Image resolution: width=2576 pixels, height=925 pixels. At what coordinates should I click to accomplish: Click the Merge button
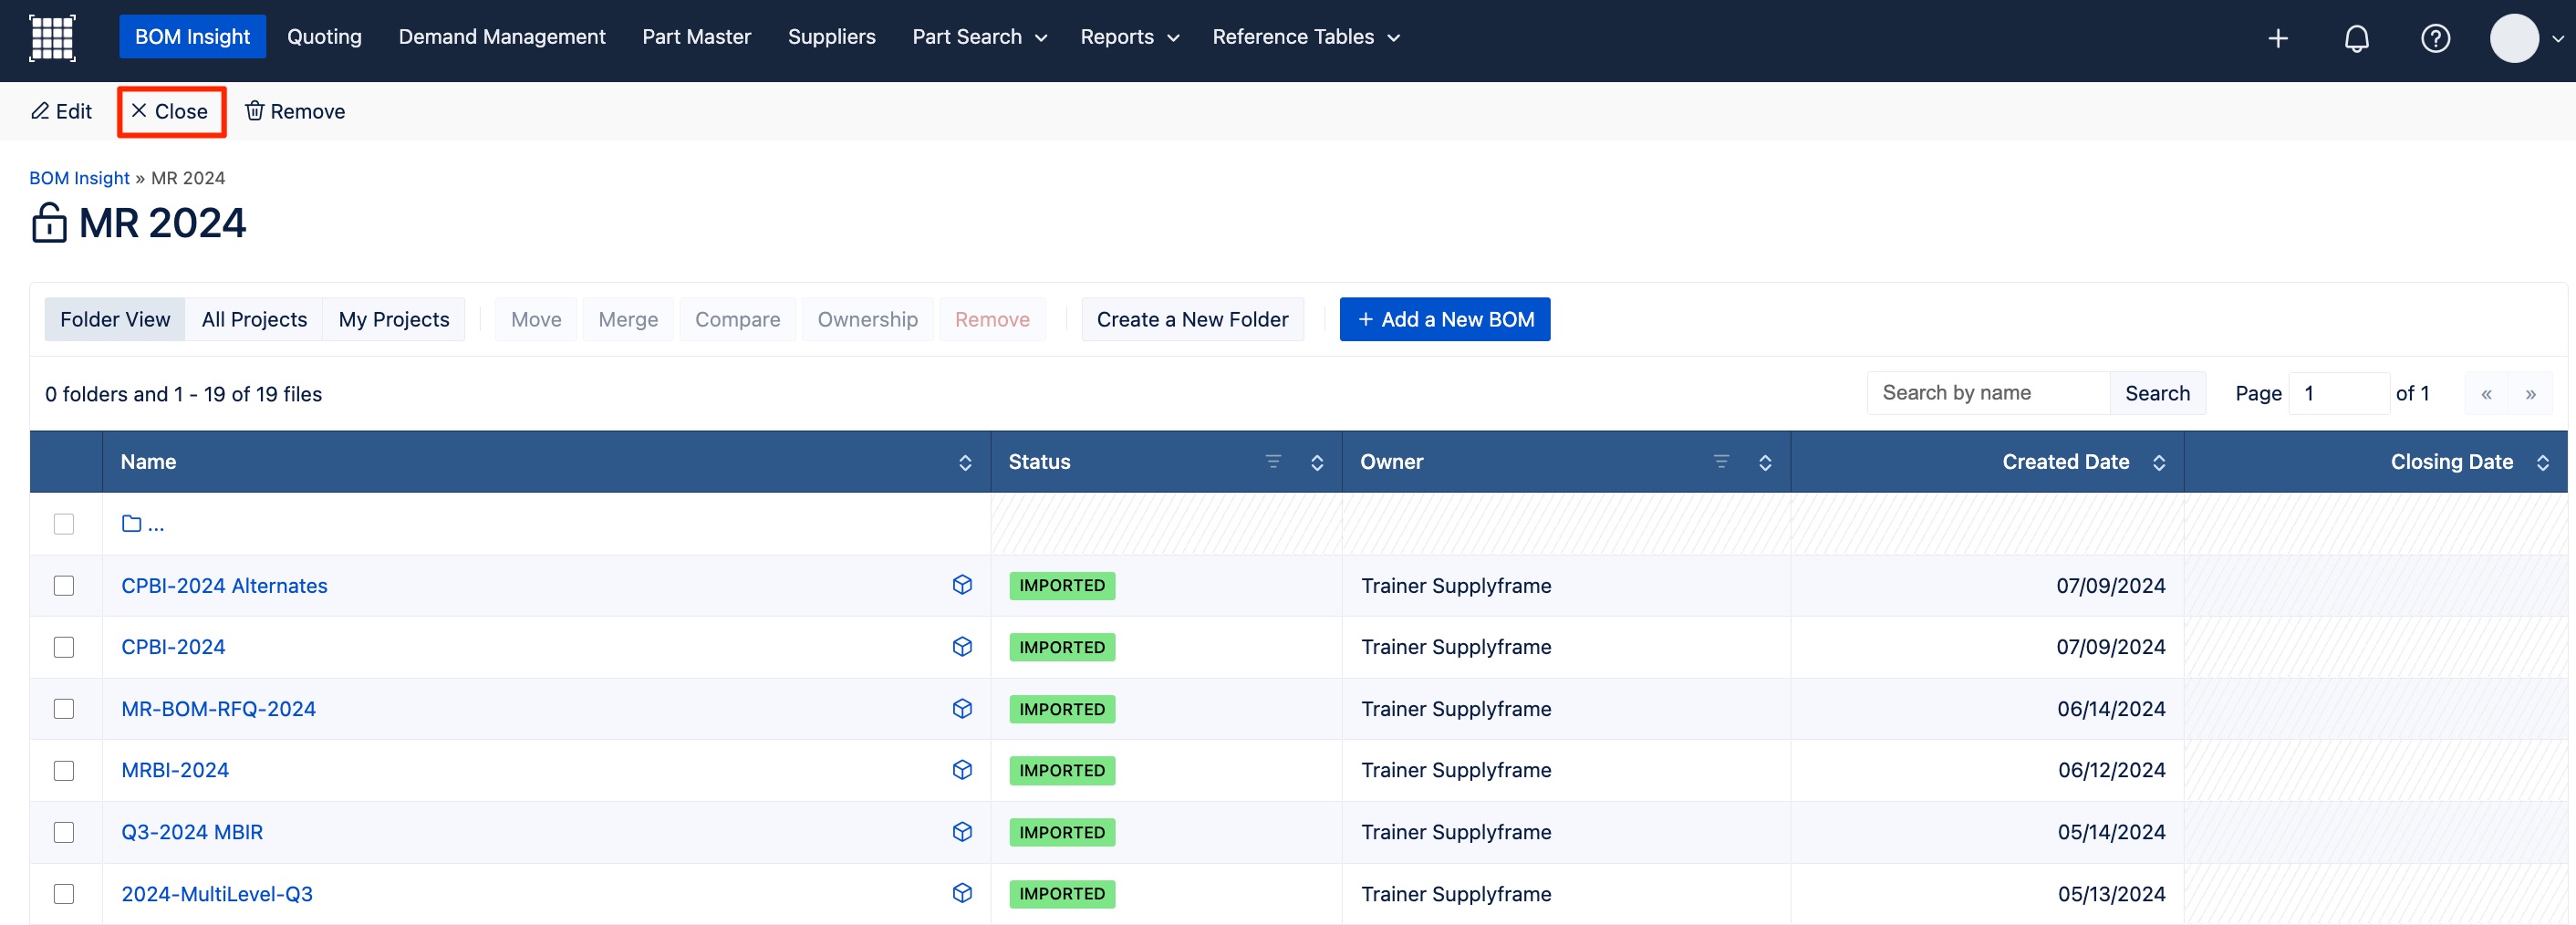point(628,320)
